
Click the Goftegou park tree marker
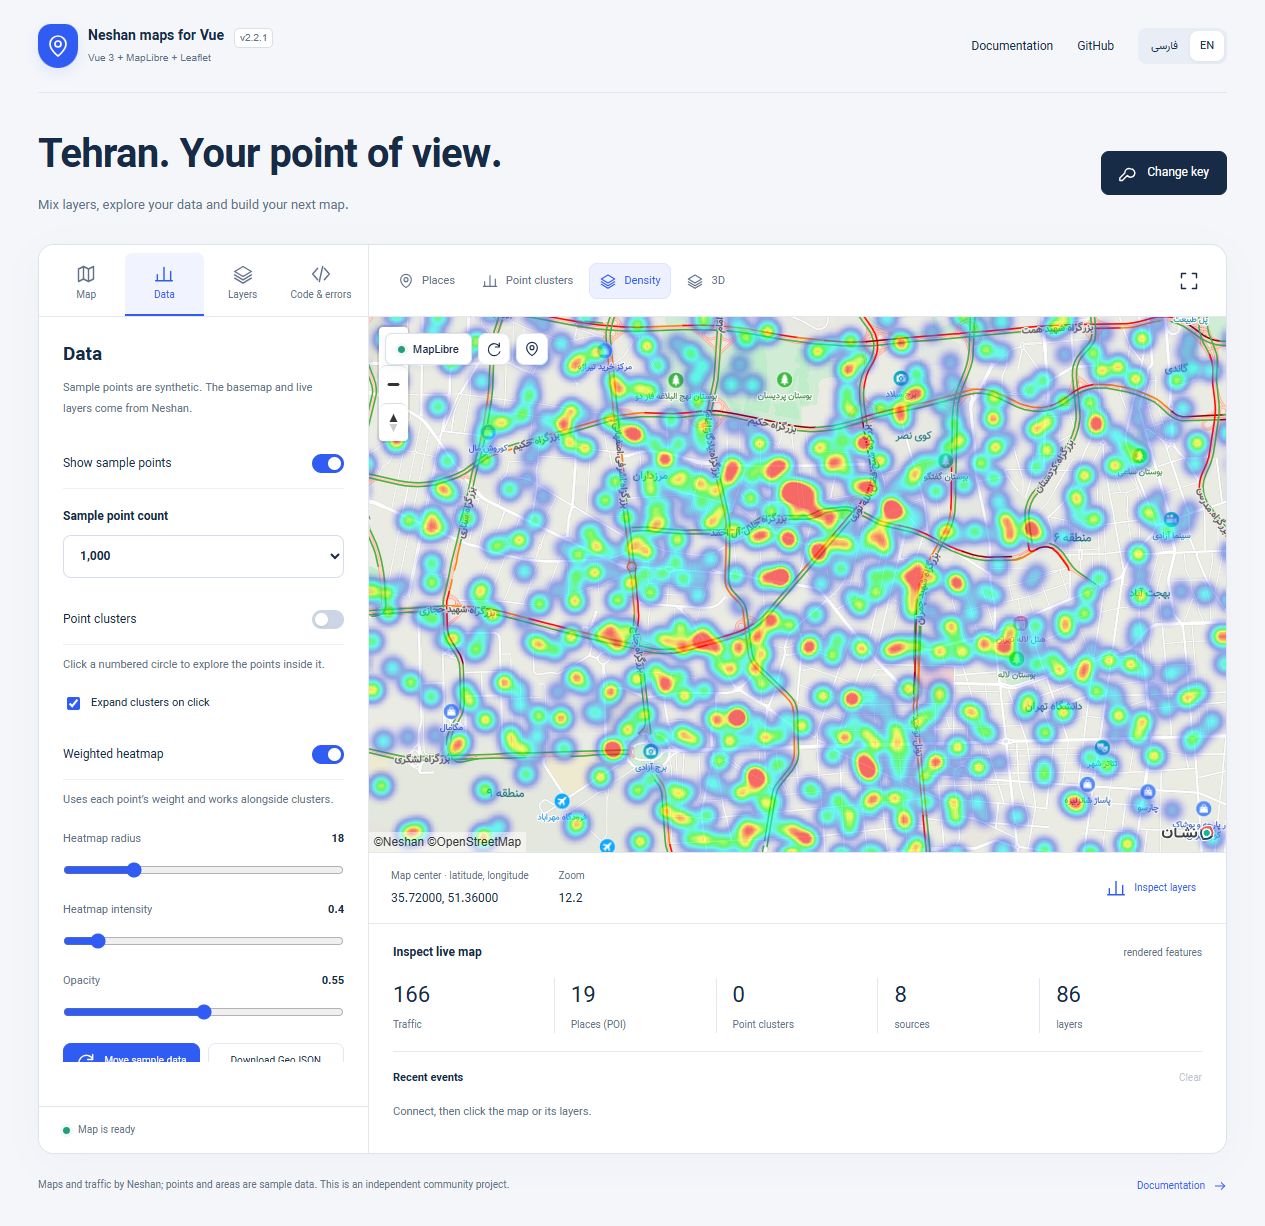[x=945, y=461]
